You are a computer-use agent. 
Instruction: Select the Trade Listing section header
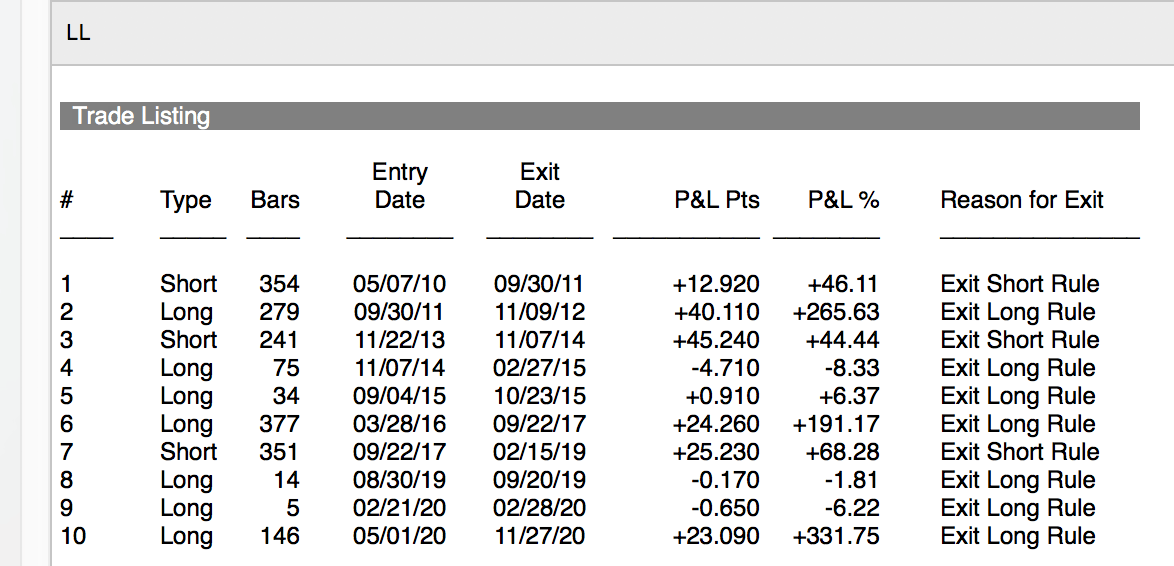pos(141,116)
